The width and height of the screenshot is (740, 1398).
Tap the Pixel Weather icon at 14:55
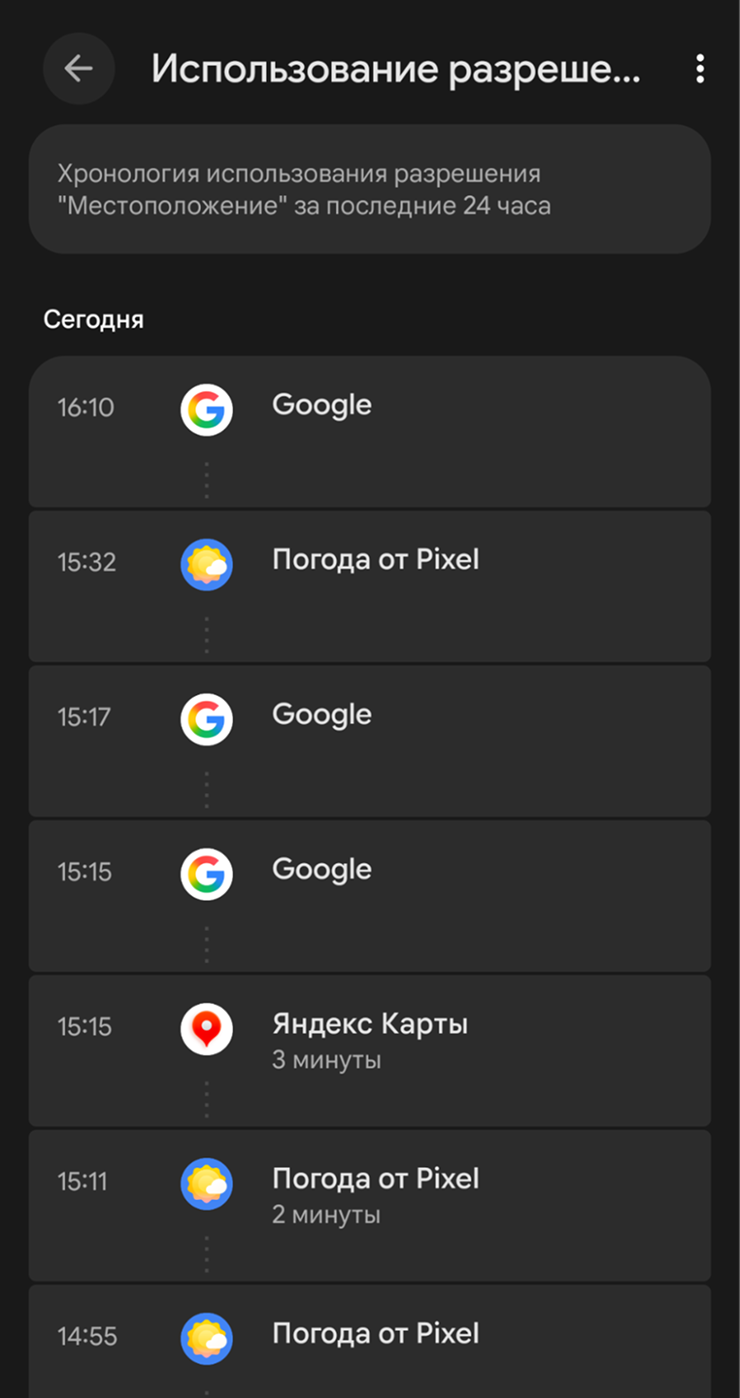coord(206,1339)
